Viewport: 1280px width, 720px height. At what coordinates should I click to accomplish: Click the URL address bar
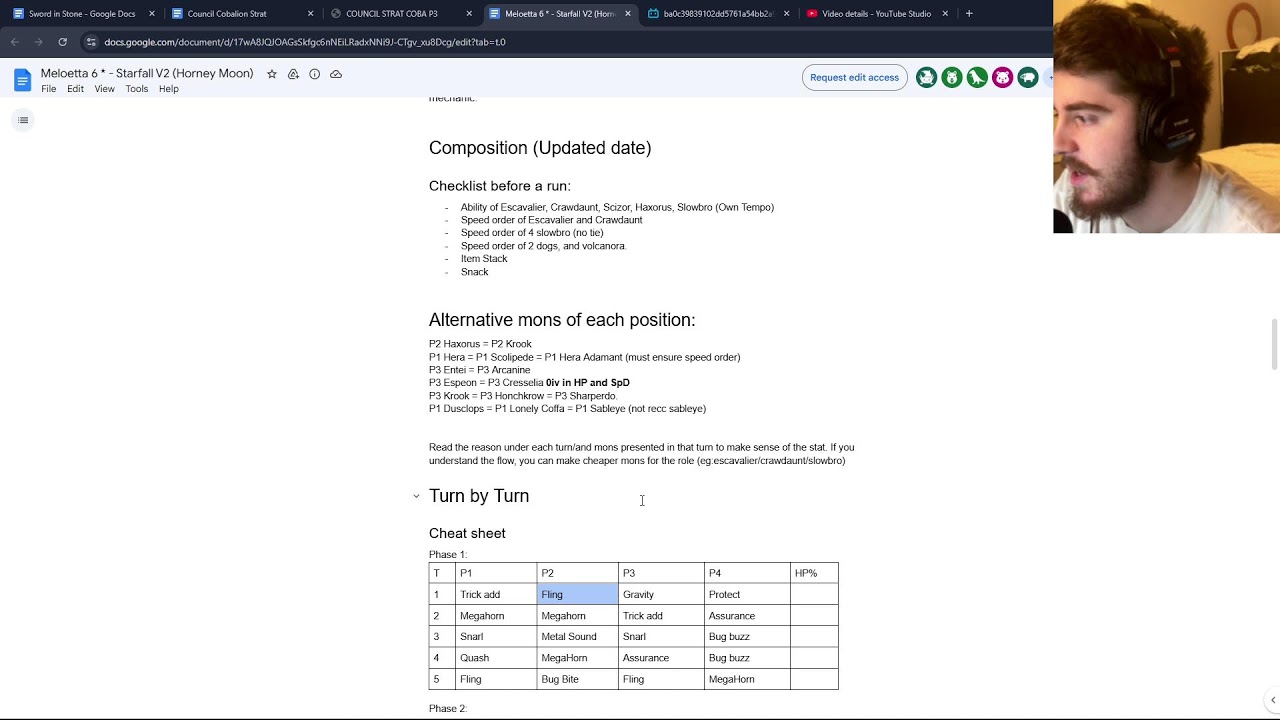560,42
